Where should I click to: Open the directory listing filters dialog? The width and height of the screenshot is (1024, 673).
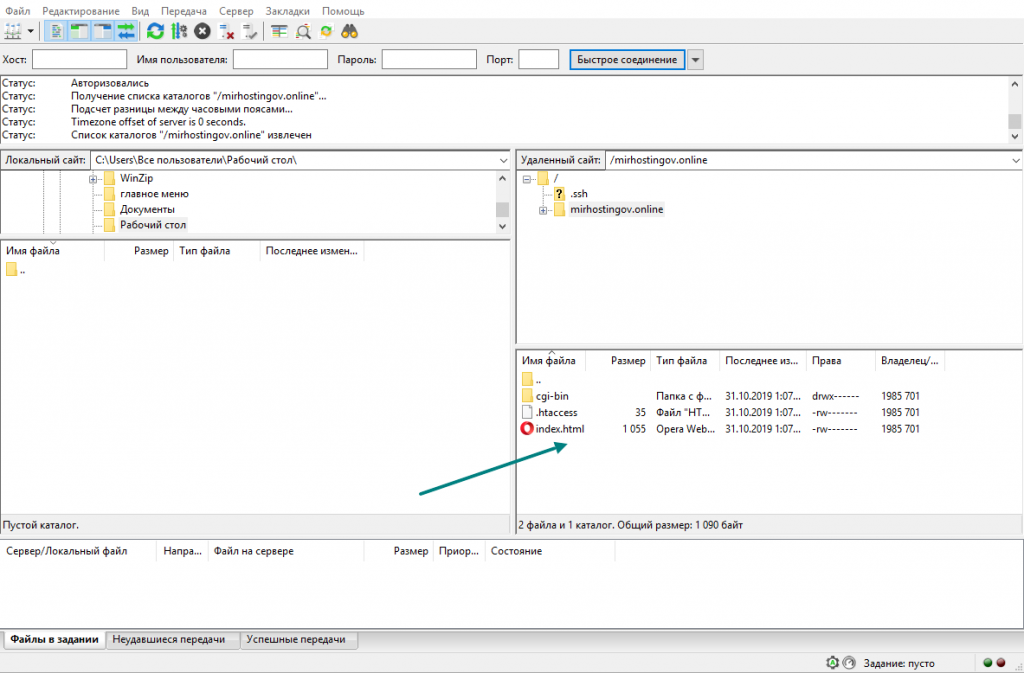point(280,31)
